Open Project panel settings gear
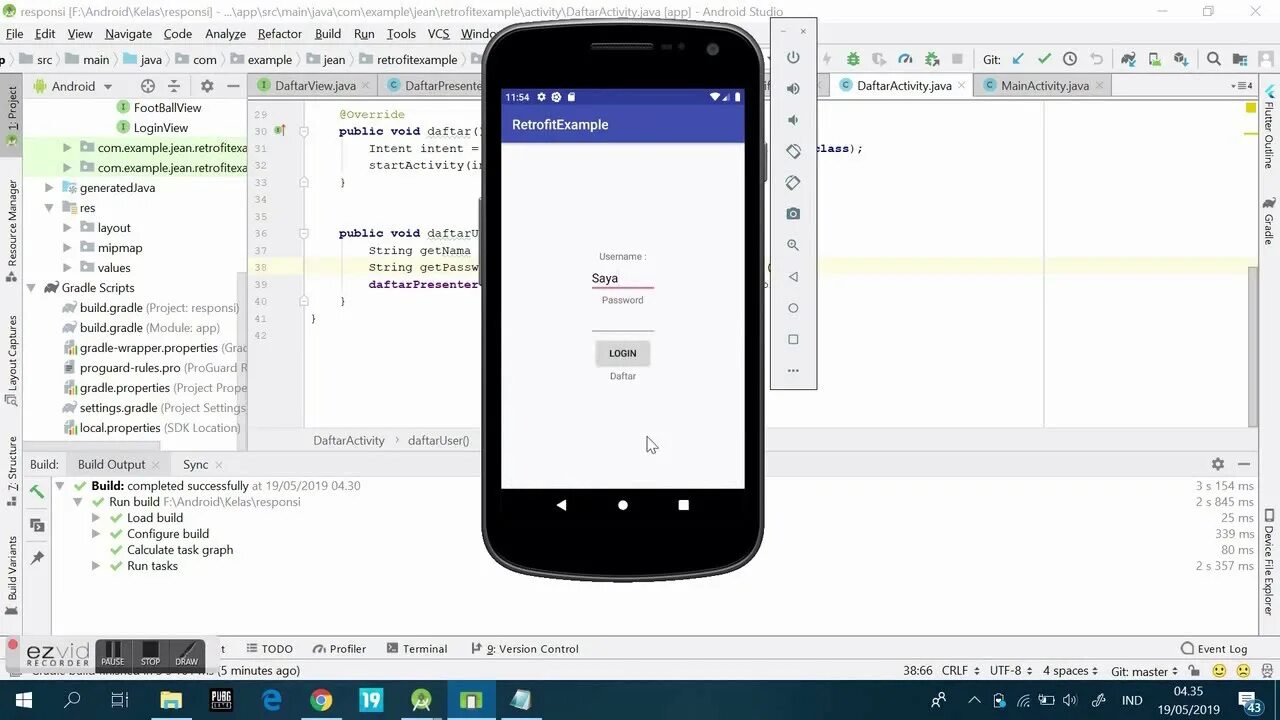The image size is (1280, 720). (207, 86)
